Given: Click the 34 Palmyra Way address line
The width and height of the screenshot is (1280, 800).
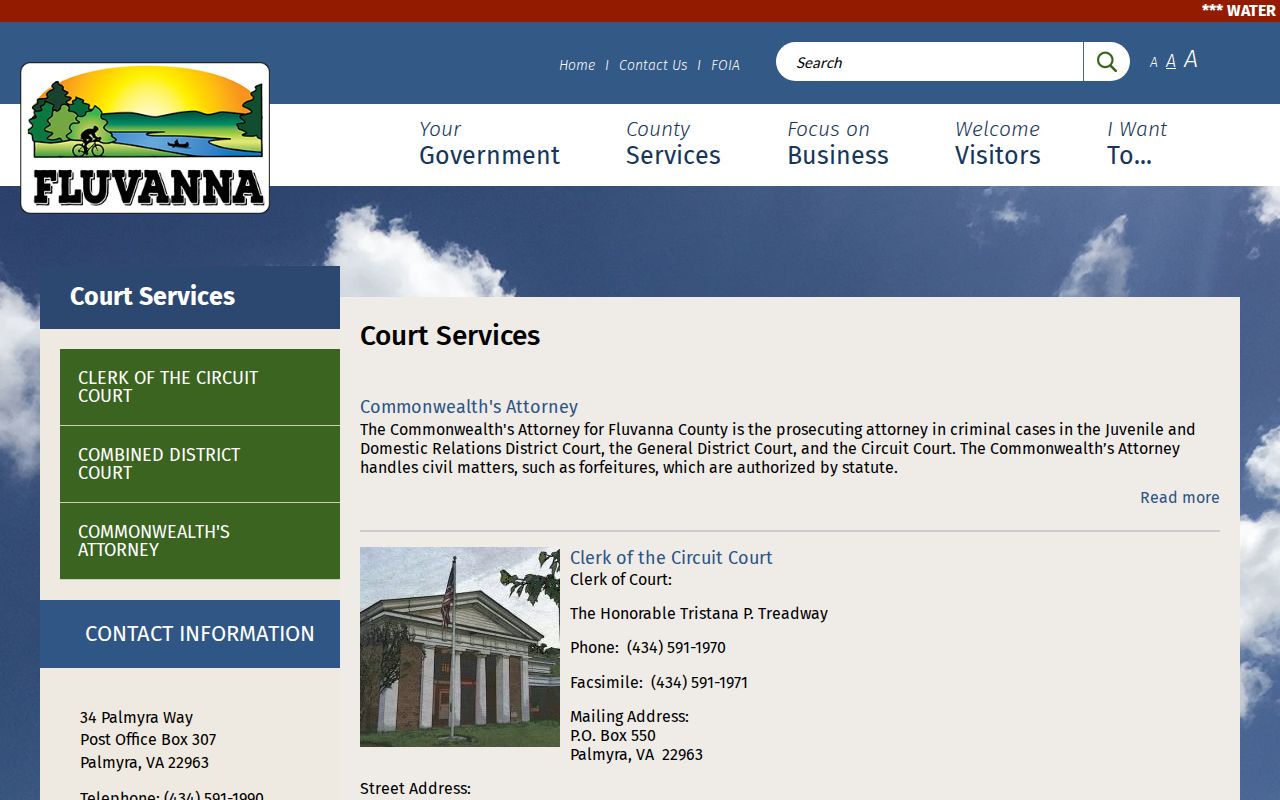Looking at the screenshot, I should pyautogui.click(x=136, y=718).
